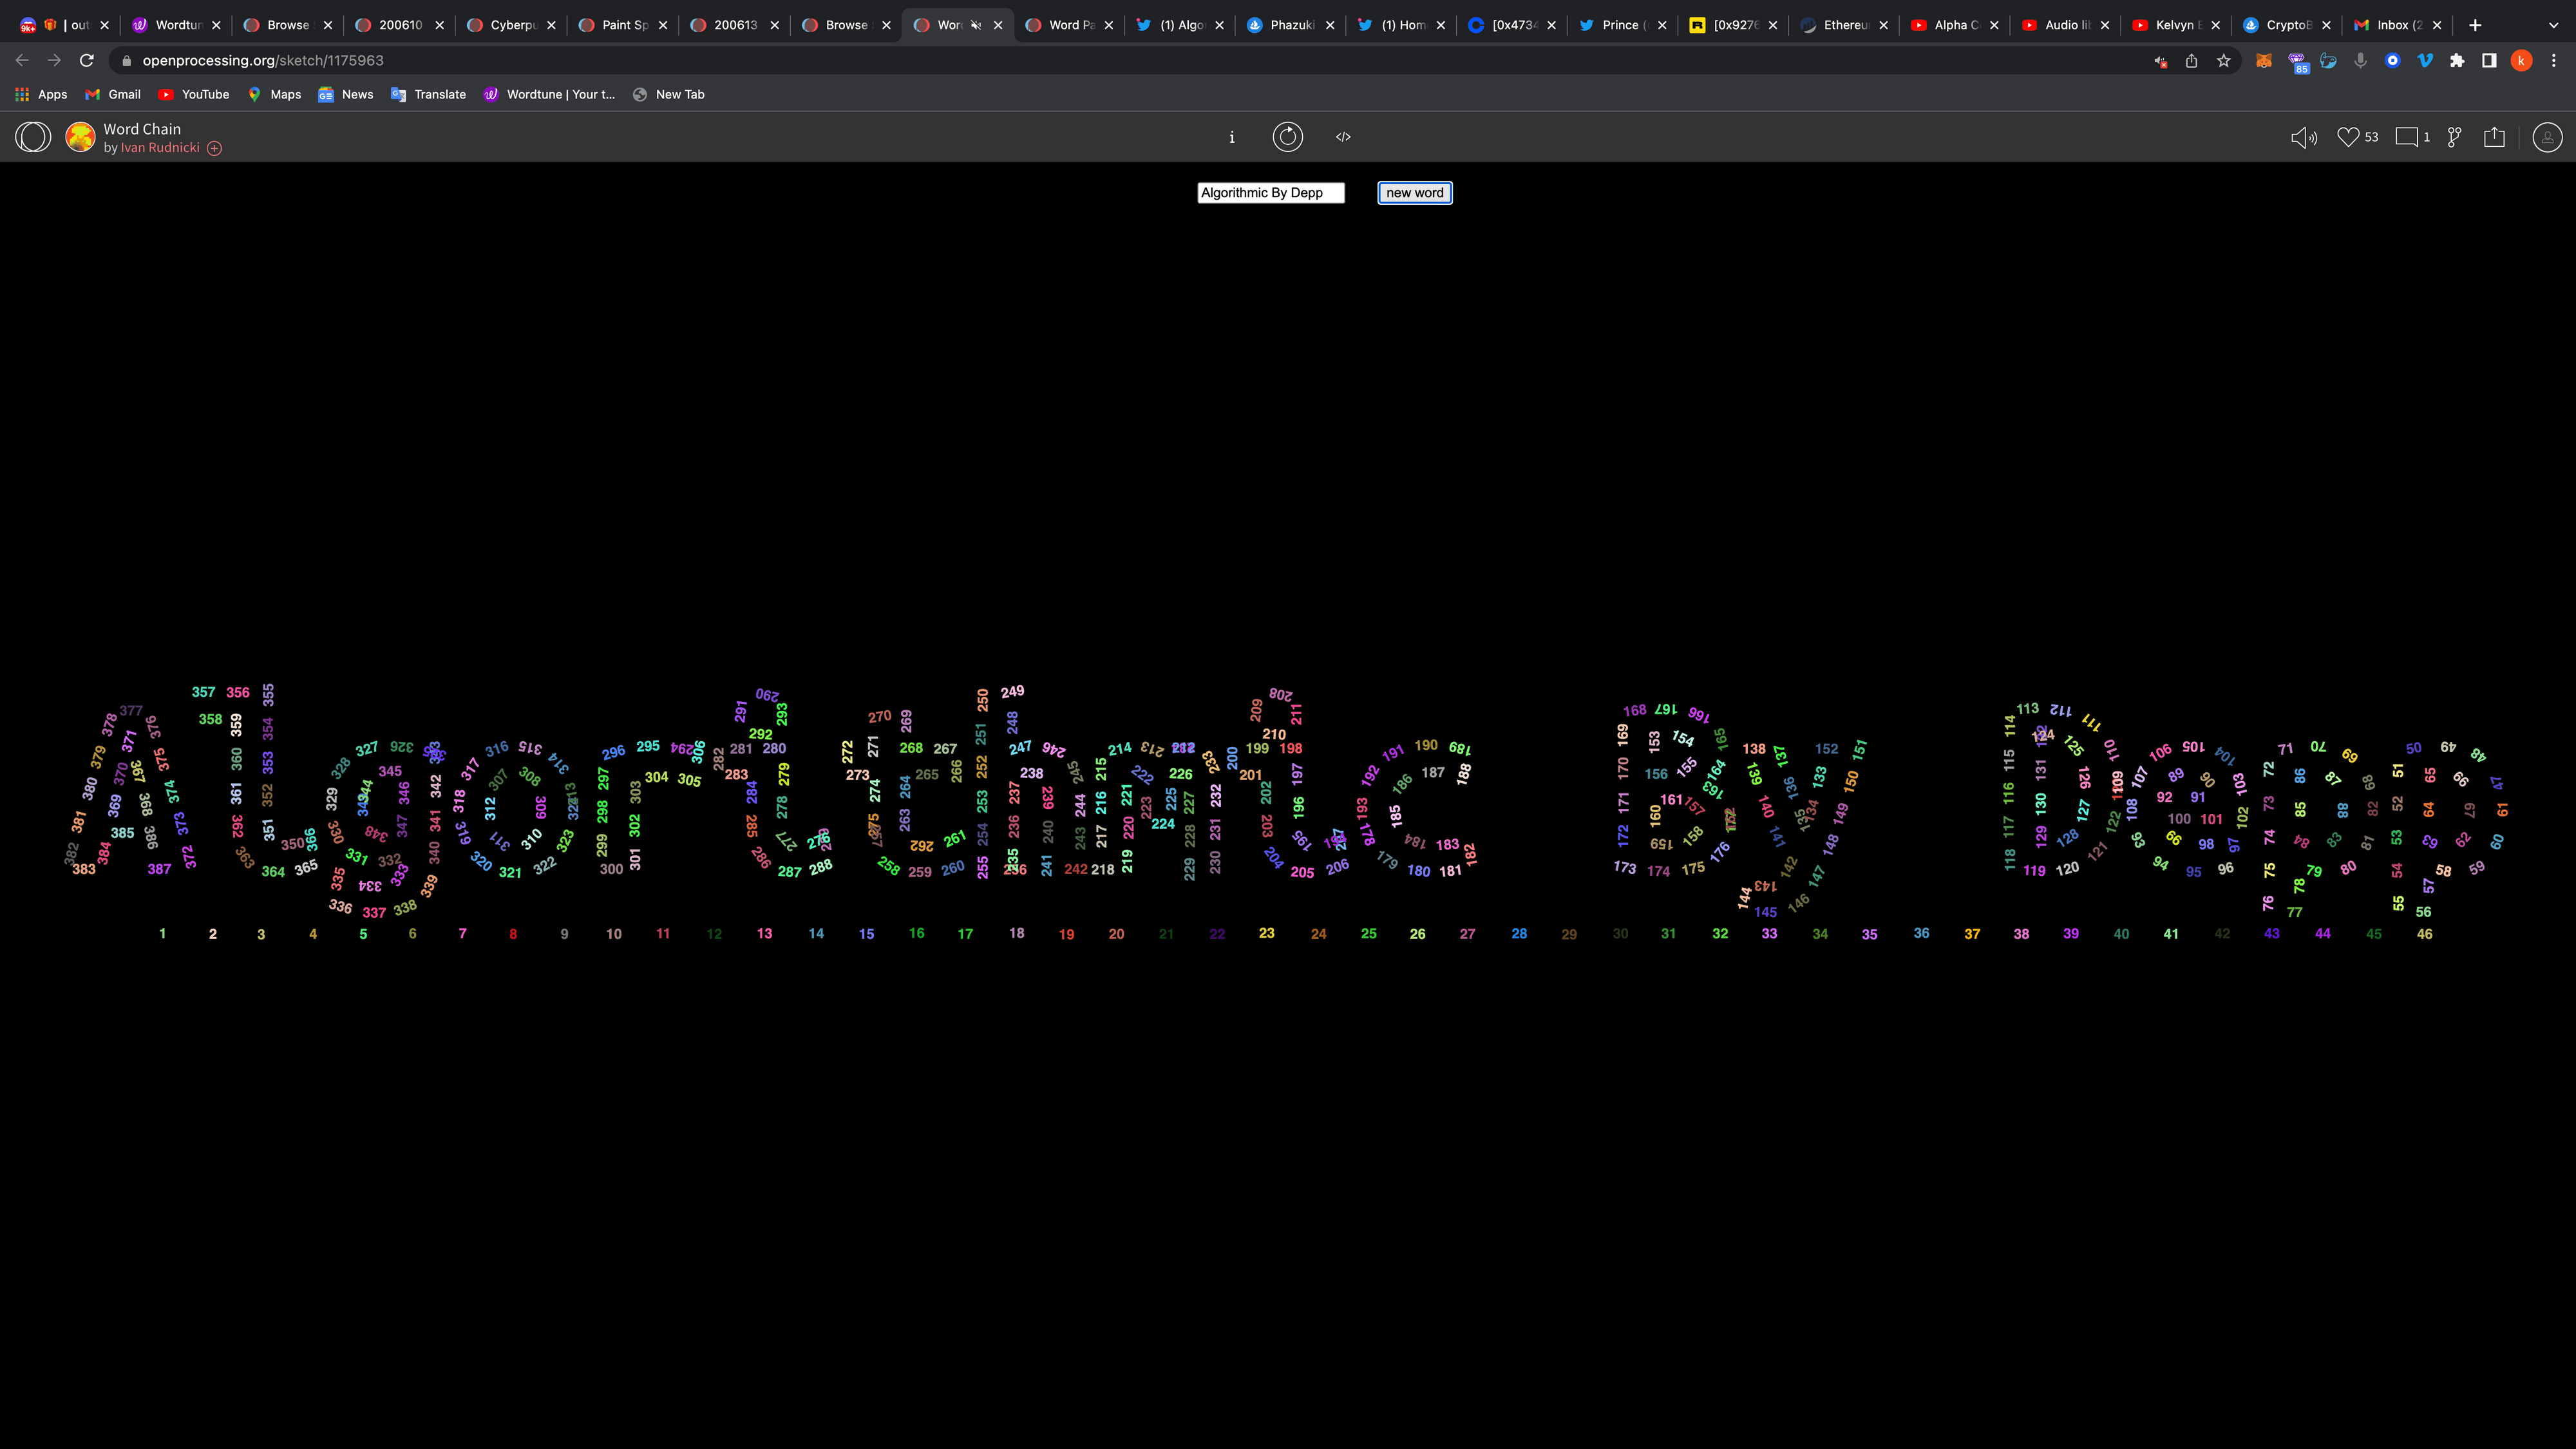The height and width of the screenshot is (1449, 2576).
Task: View the sketch source code
Action: (1343, 137)
